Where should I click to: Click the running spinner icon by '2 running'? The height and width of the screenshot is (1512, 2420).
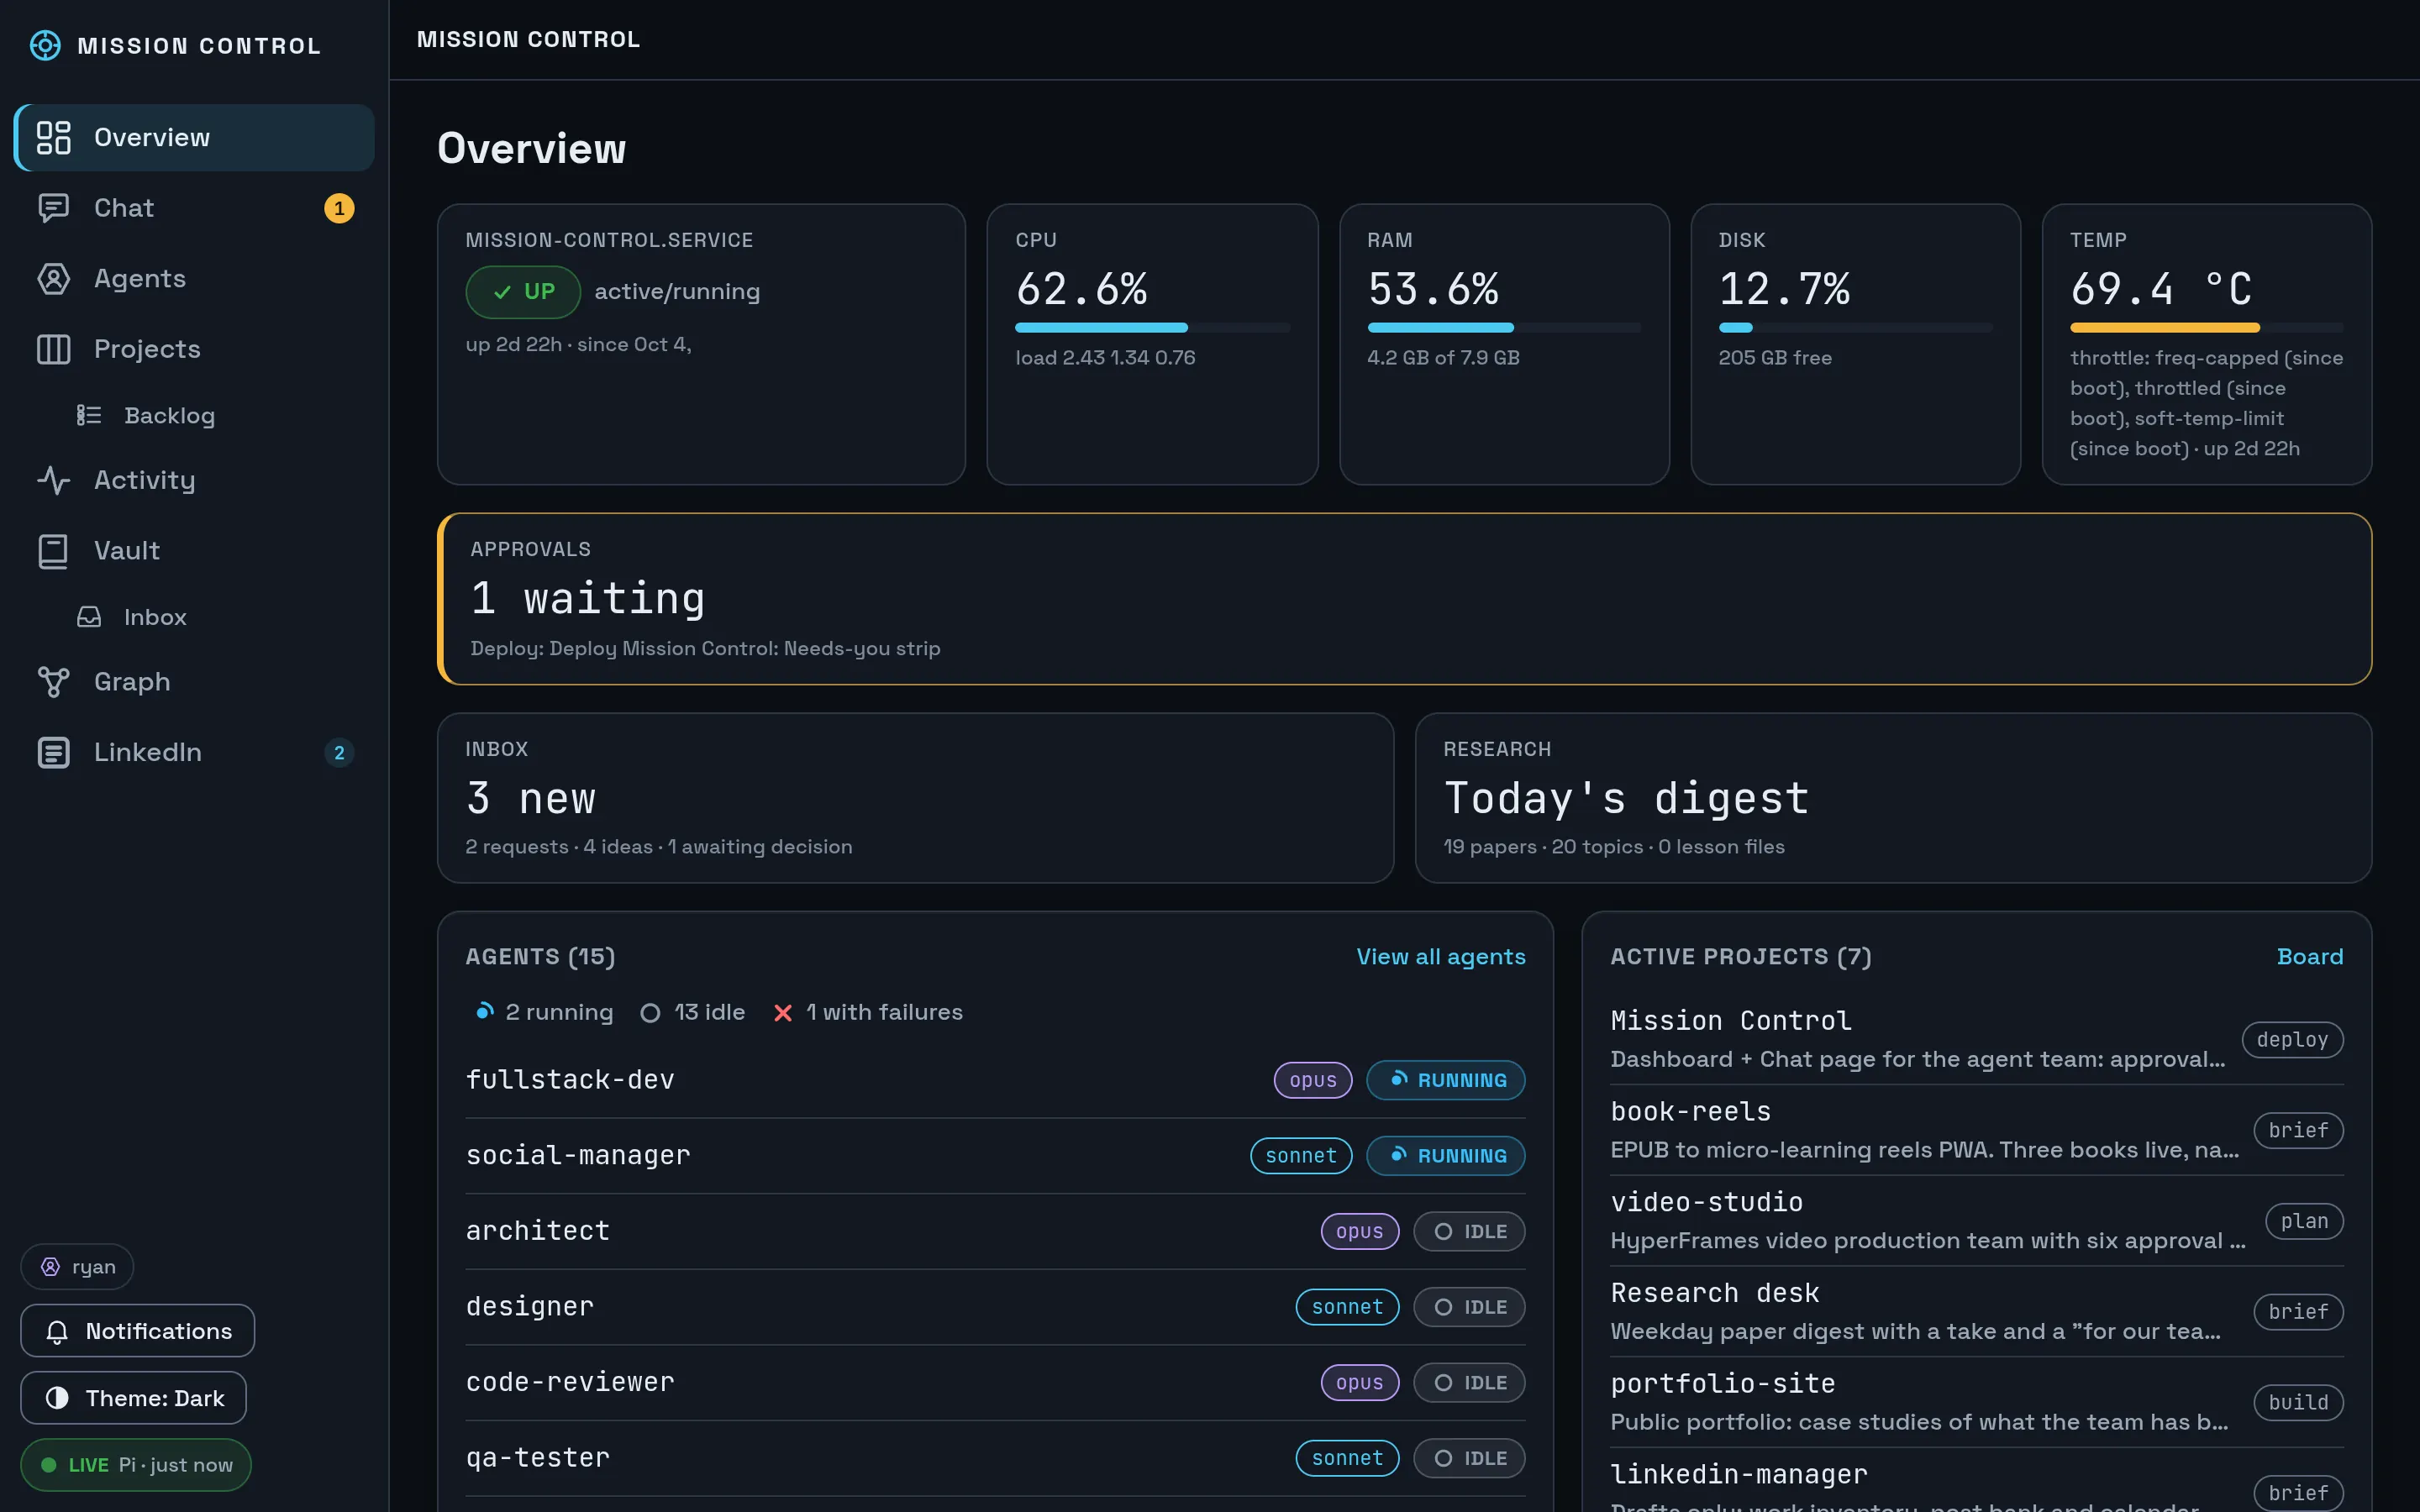484,1012
